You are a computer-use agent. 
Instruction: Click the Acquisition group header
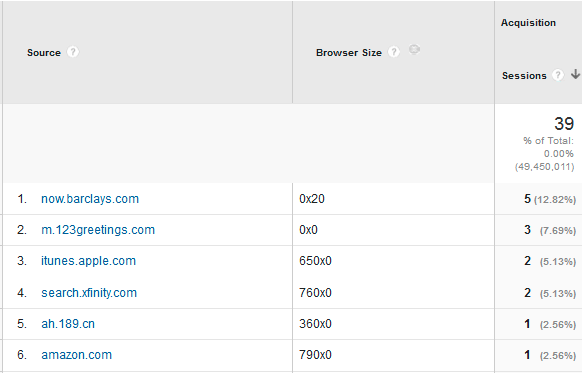[x=528, y=23]
